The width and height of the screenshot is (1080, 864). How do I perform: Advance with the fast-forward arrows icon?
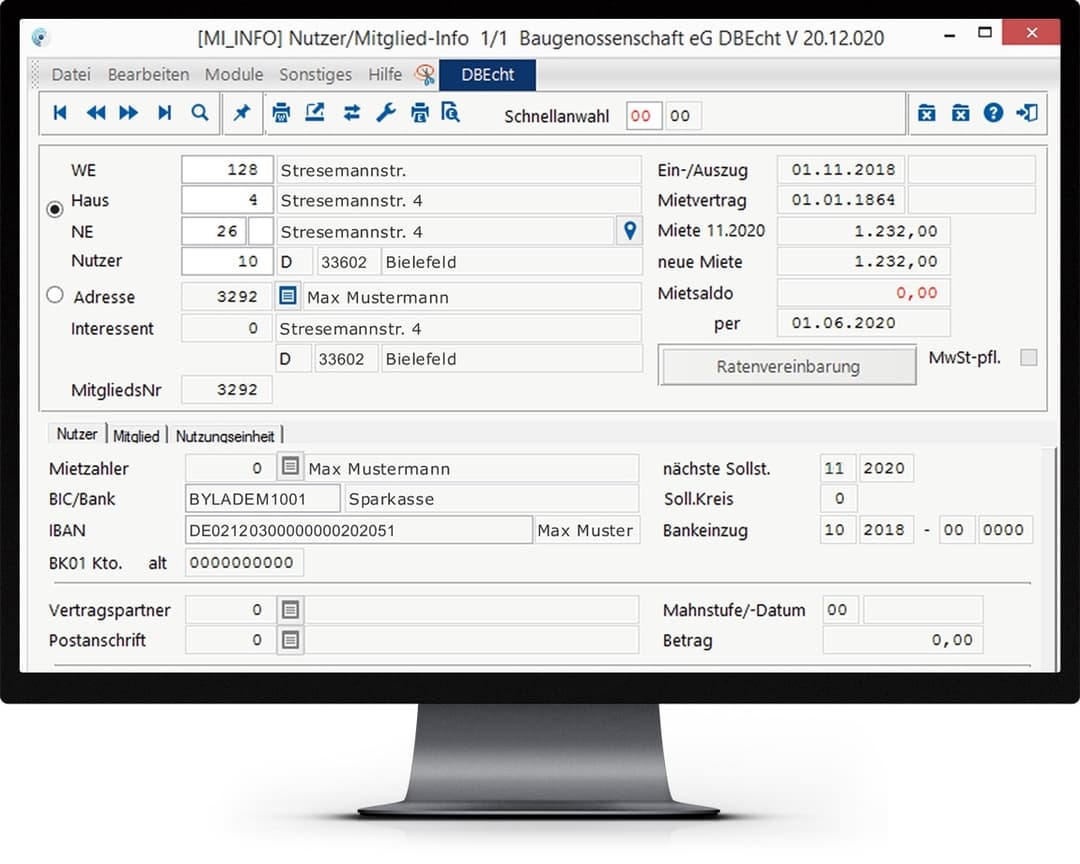(x=129, y=112)
